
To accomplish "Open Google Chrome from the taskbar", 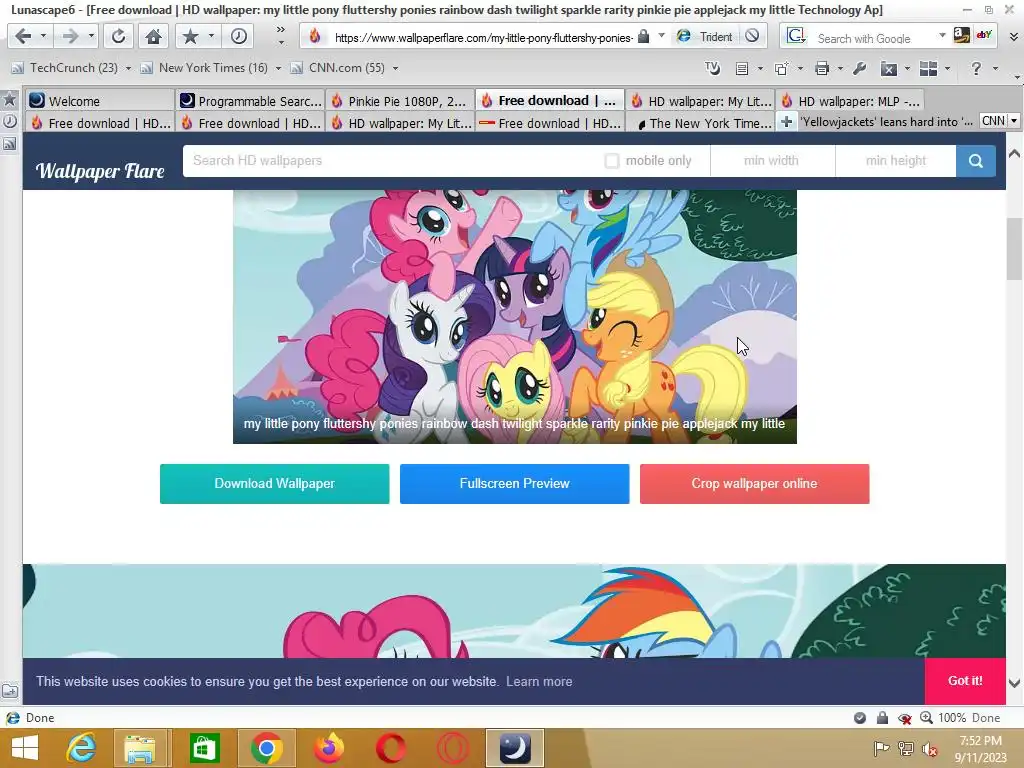I will click(x=266, y=748).
